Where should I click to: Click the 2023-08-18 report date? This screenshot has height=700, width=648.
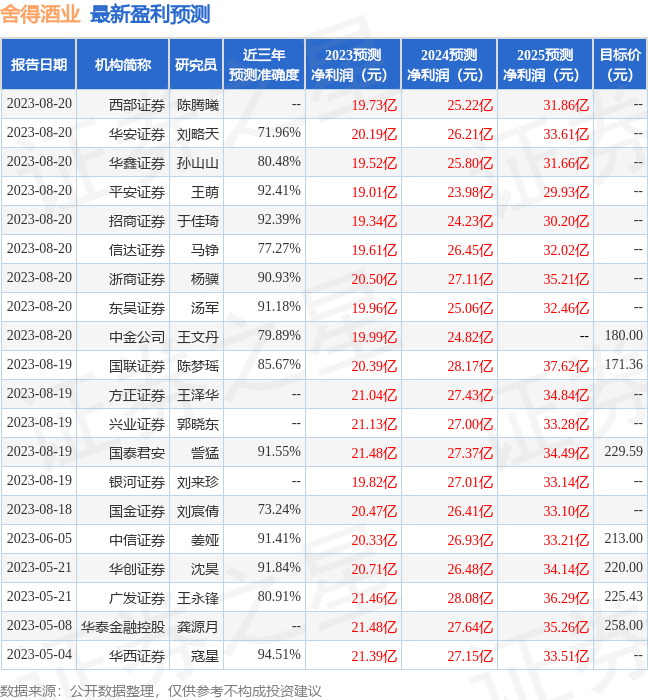click(x=39, y=509)
